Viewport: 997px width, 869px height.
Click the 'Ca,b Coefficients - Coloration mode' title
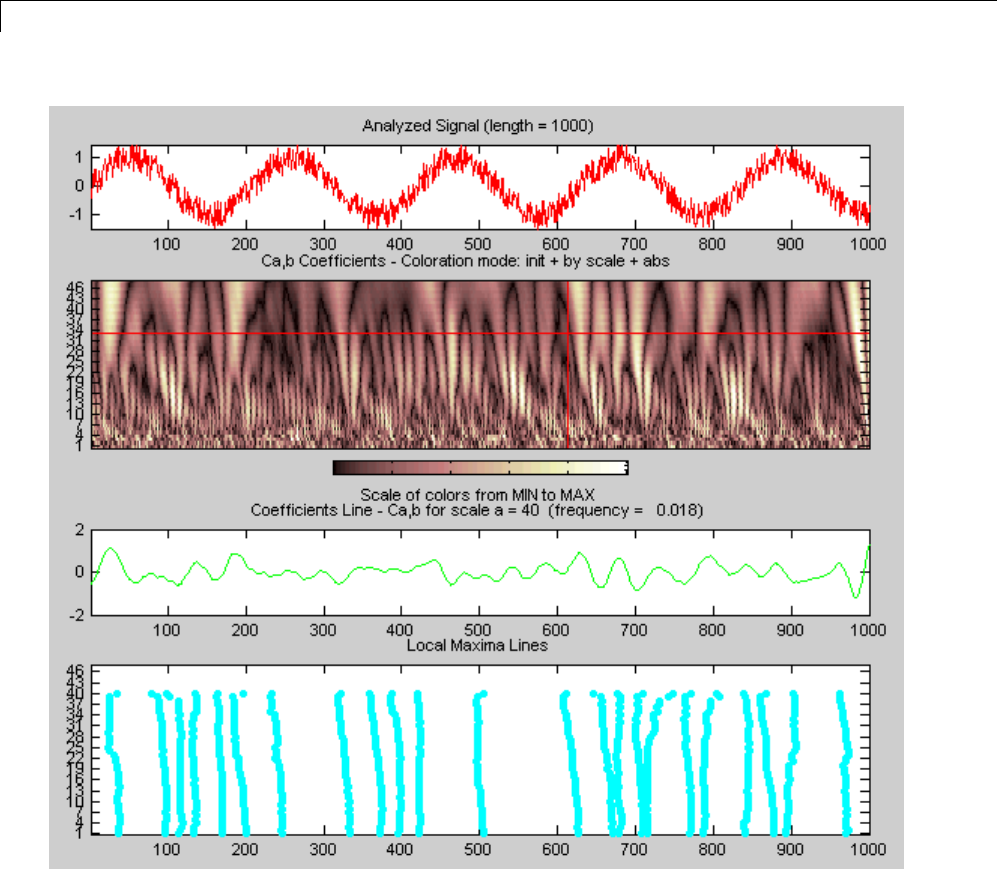[x=465, y=261]
